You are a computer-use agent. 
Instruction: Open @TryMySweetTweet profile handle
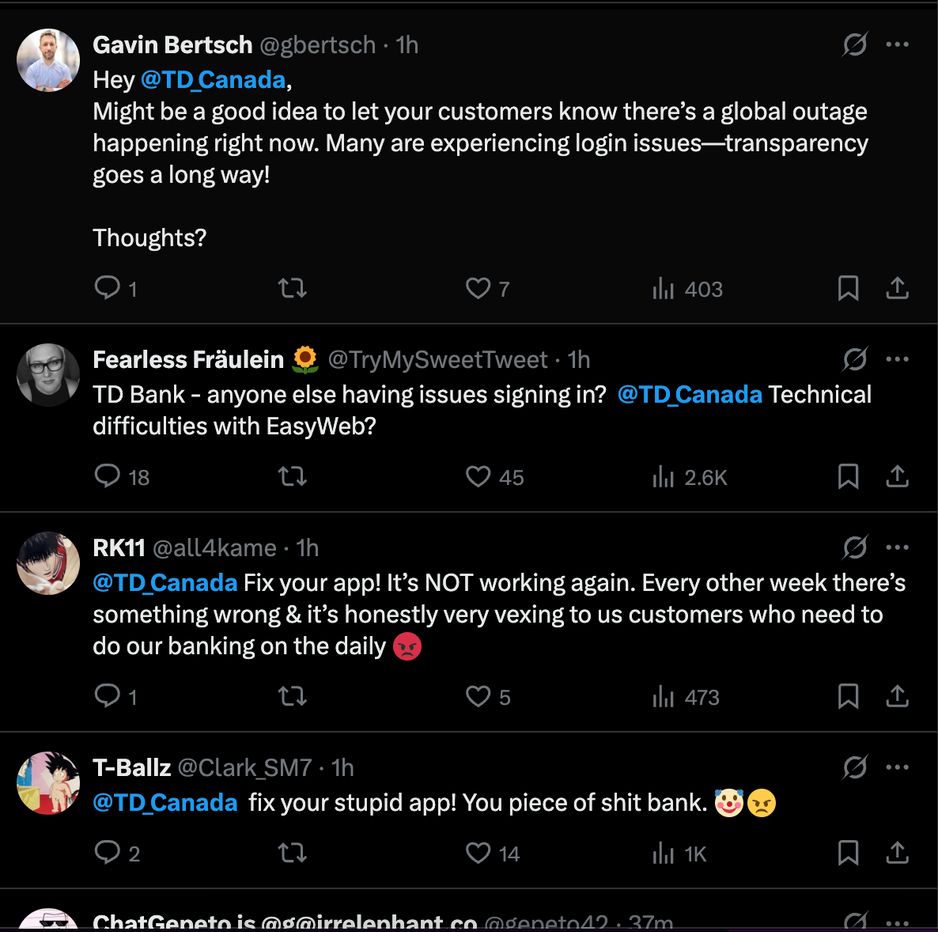tap(438, 359)
